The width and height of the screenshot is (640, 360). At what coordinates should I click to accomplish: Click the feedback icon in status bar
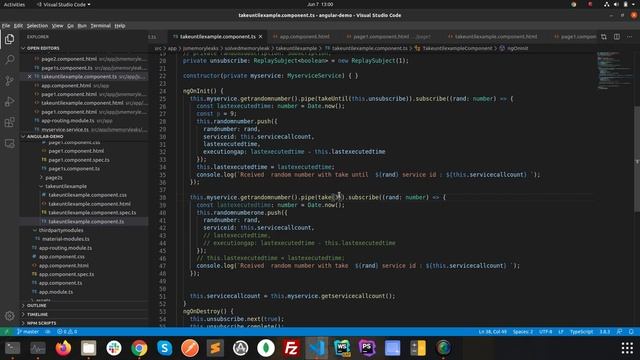[x=619, y=331]
